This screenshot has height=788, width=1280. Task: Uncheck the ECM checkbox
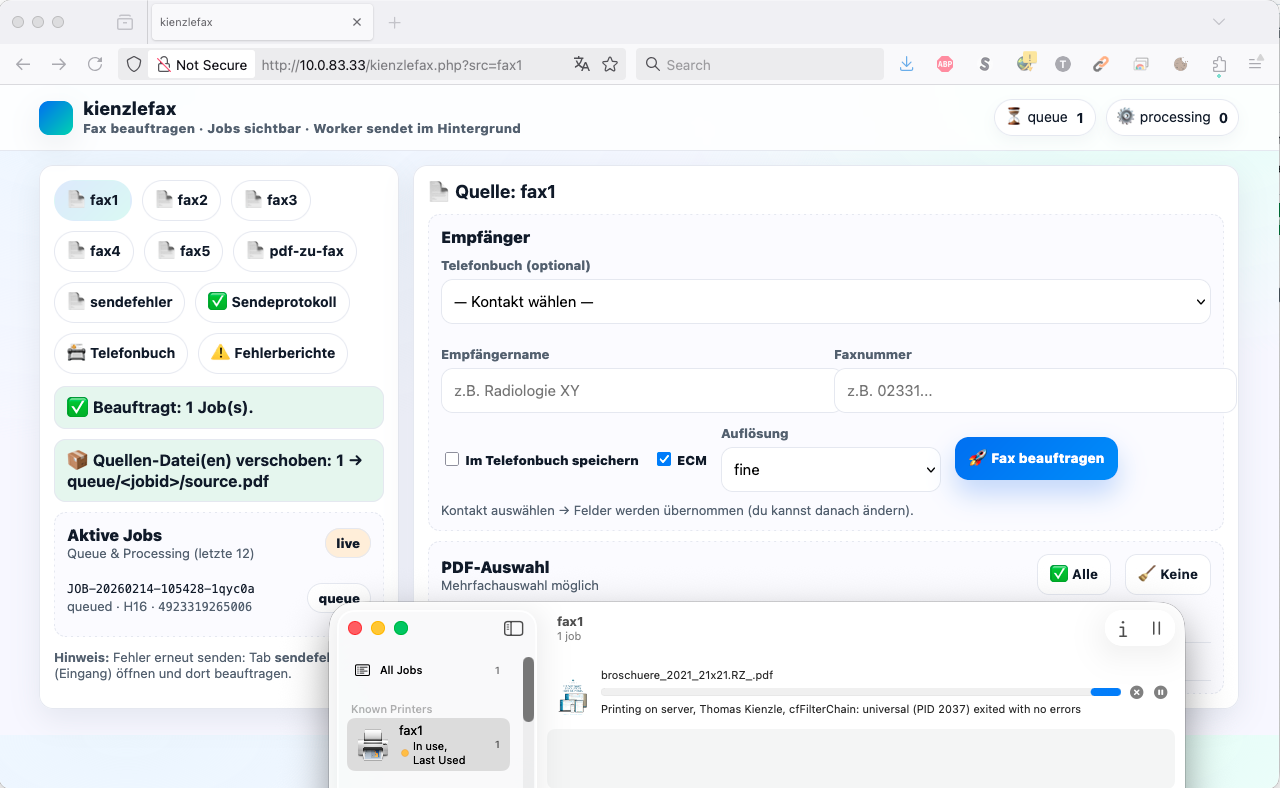click(664, 460)
